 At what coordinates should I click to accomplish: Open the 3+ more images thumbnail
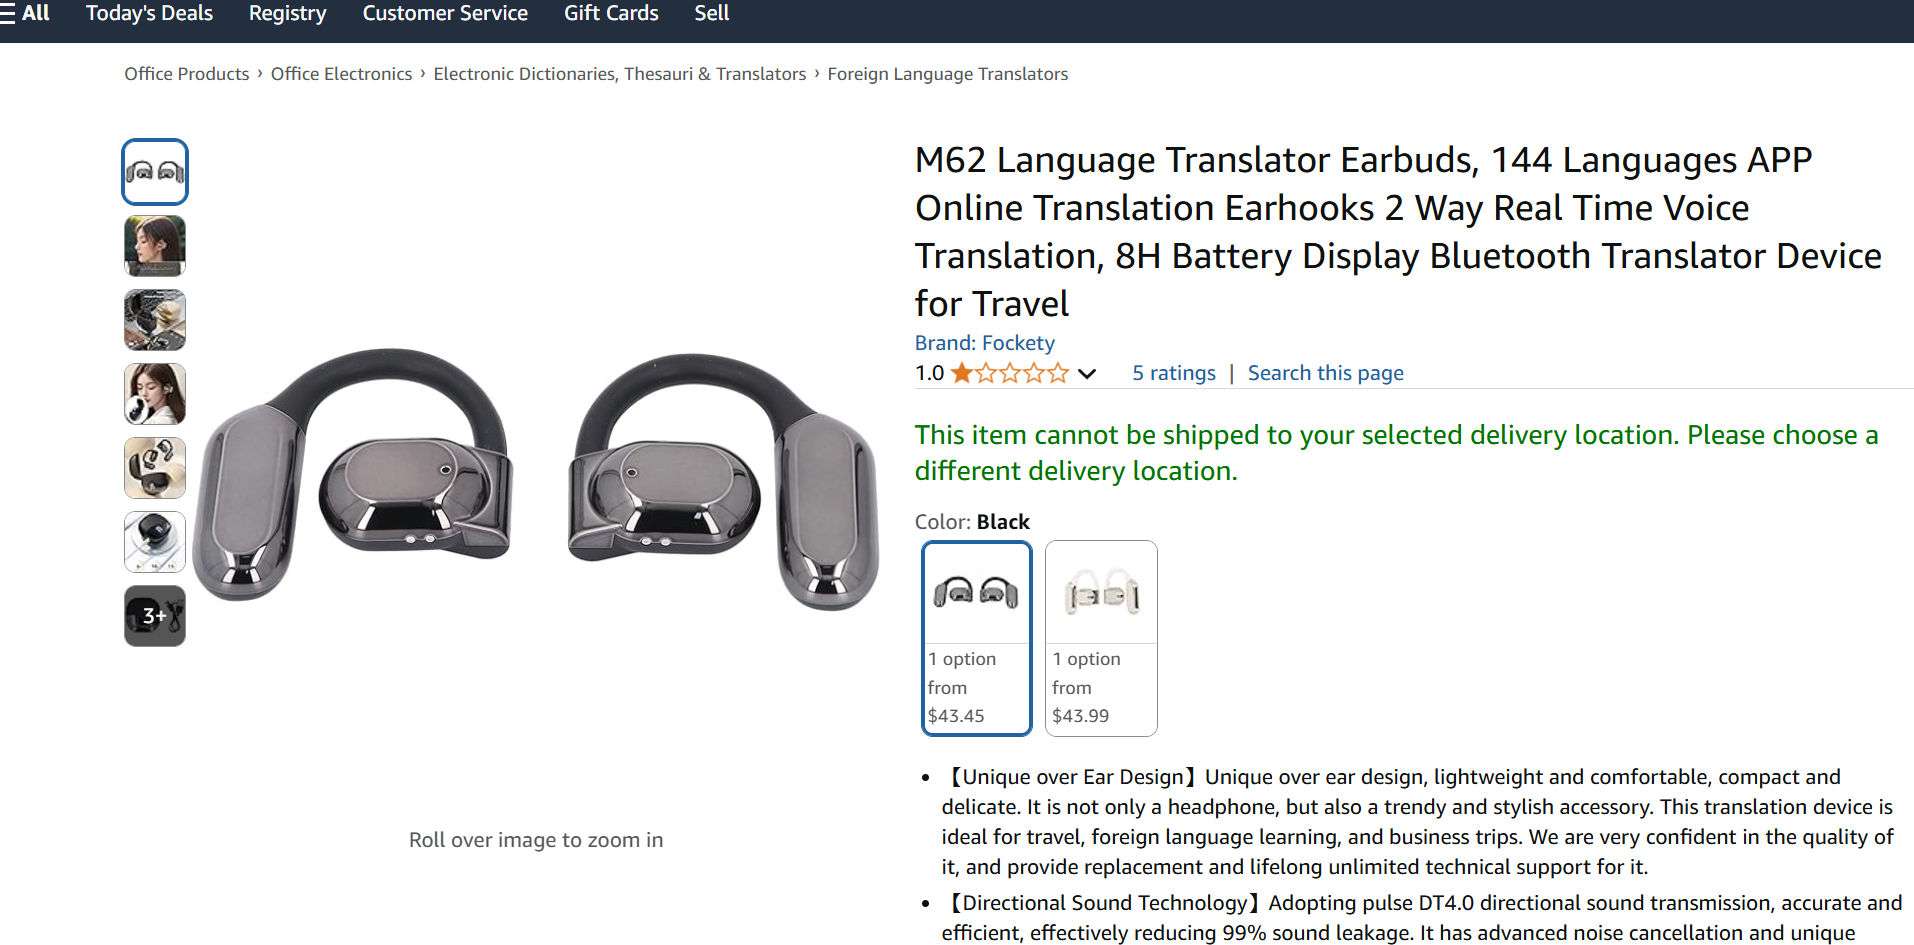(155, 616)
